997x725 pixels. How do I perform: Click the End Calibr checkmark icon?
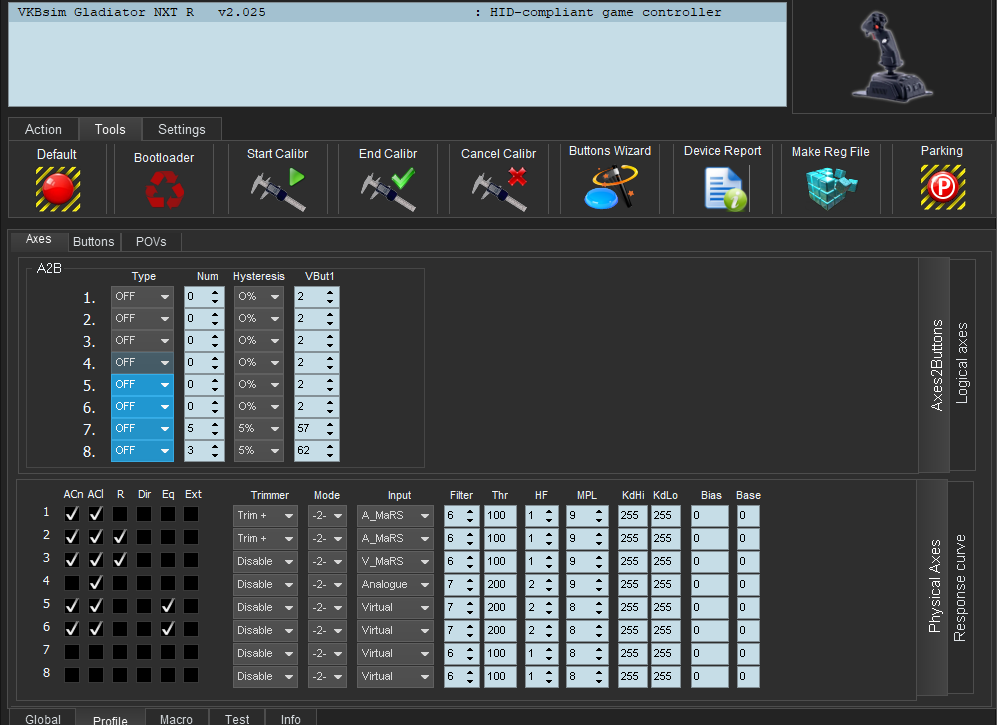tap(387, 189)
